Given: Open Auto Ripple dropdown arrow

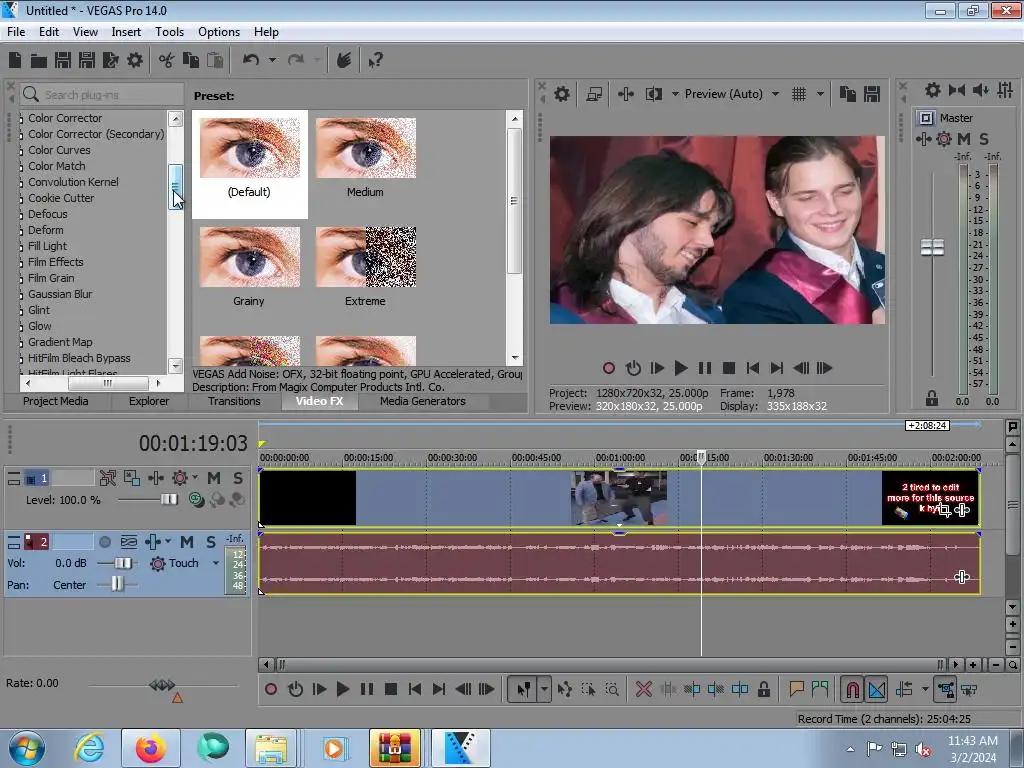Looking at the screenshot, I should point(925,689).
